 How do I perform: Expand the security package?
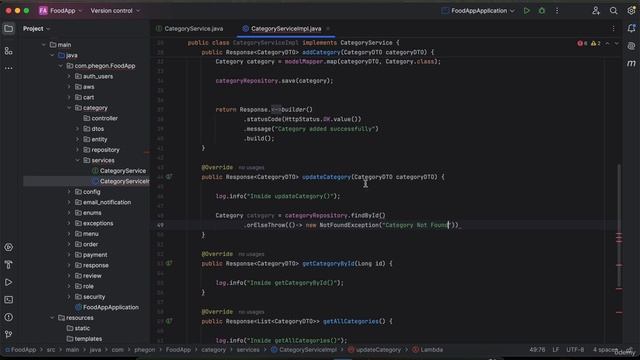point(69,297)
